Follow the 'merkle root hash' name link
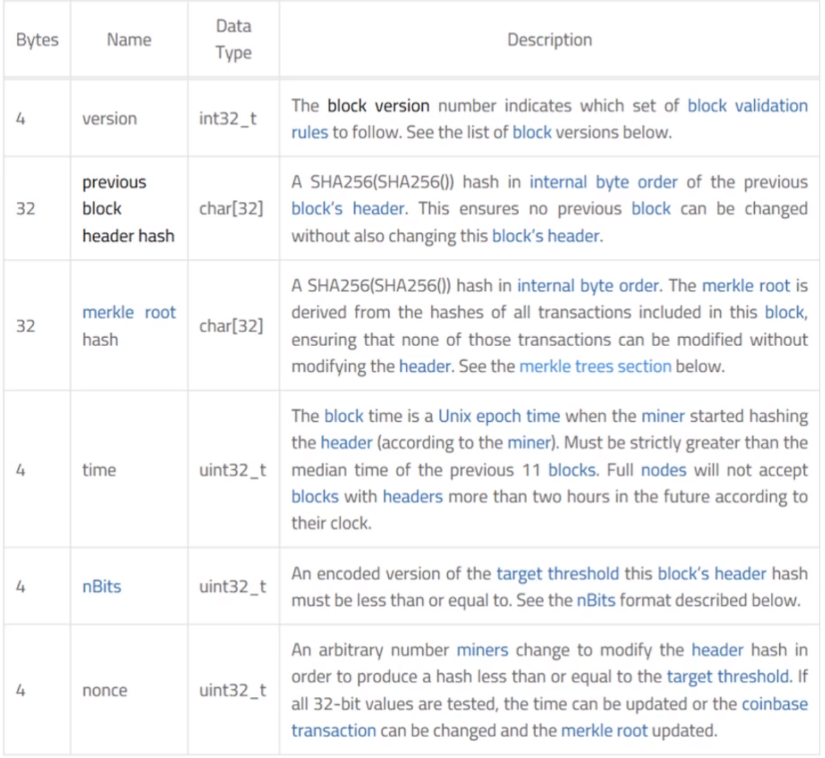Image resolution: width=825 pixels, height=758 pixels. [x=129, y=312]
